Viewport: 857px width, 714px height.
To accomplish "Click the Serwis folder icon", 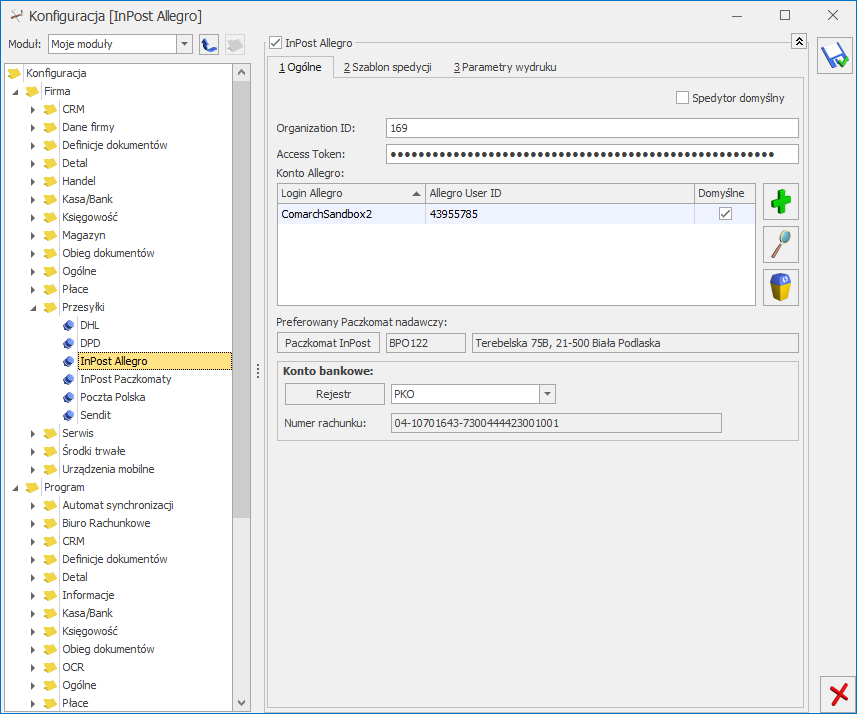I will tap(50, 434).
